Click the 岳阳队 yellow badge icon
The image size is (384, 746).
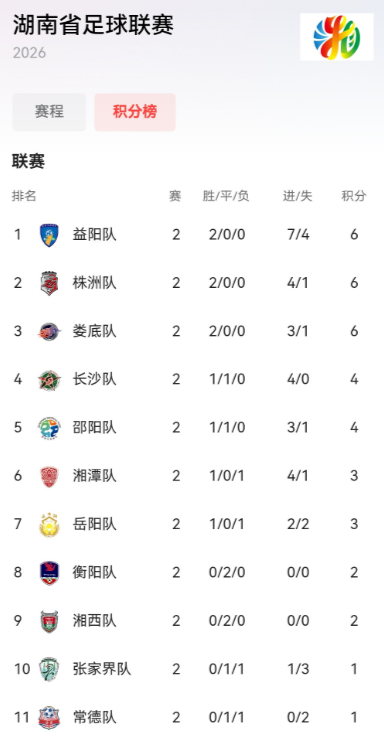(49, 524)
